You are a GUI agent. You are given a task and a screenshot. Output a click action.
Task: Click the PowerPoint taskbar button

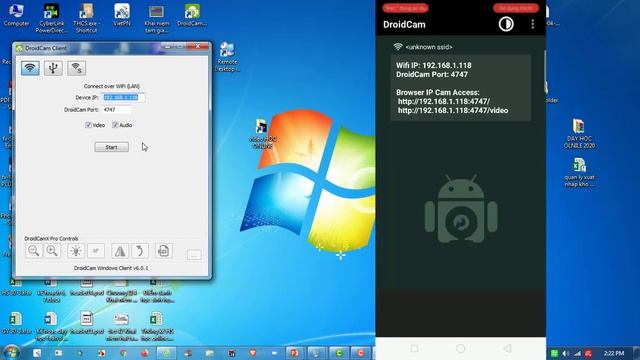[294, 353]
